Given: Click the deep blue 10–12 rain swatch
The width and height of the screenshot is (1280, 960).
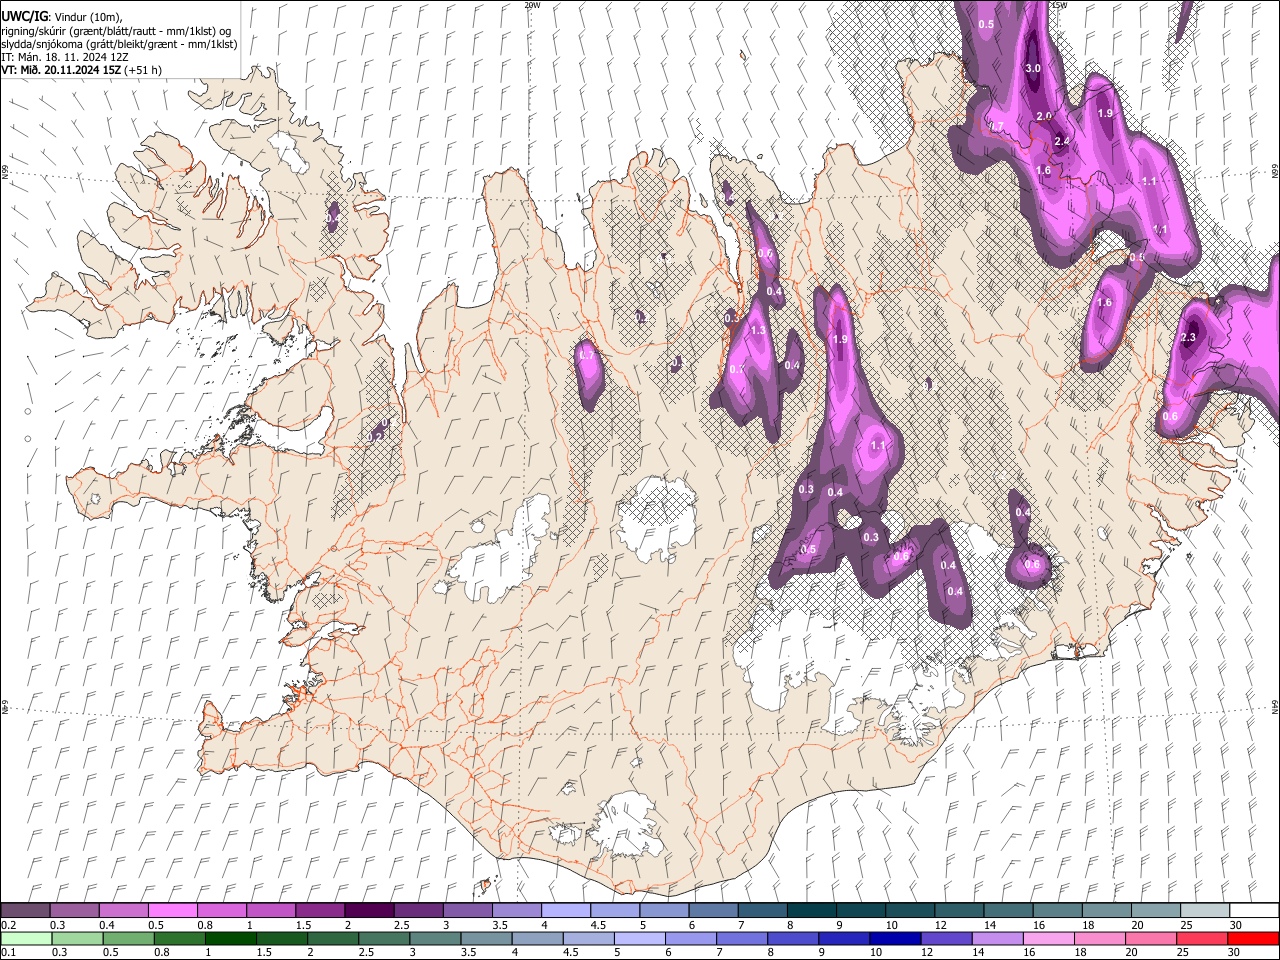Looking at the screenshot, I should [x=894, y=939].
